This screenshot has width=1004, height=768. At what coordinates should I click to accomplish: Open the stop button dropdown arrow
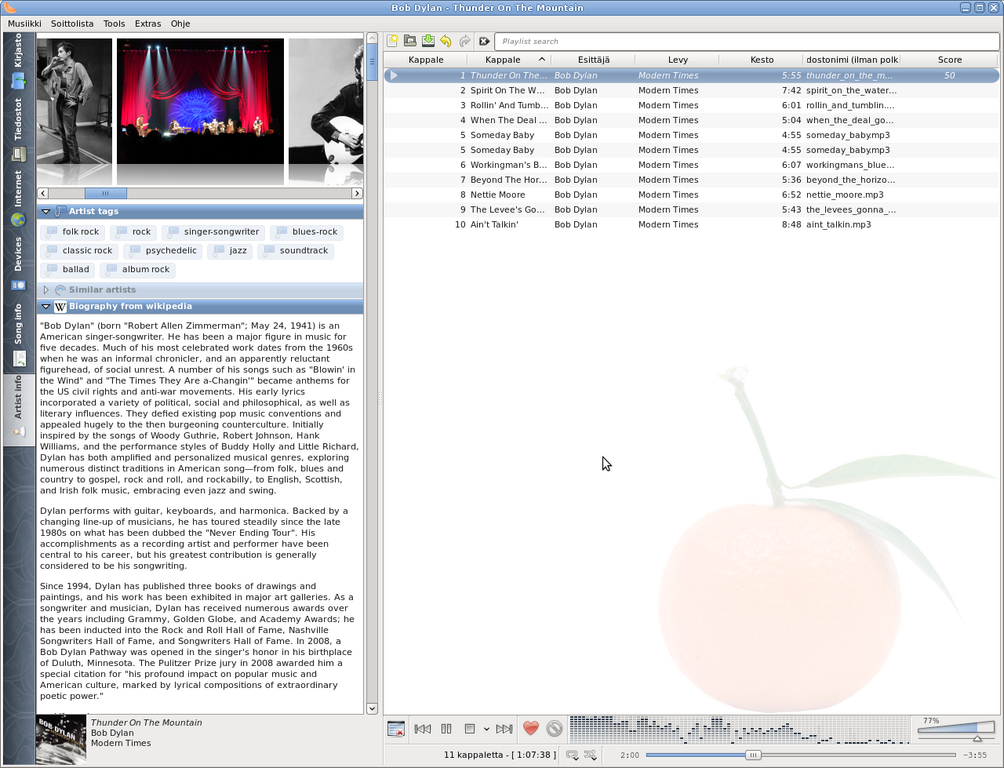[486, 729]
